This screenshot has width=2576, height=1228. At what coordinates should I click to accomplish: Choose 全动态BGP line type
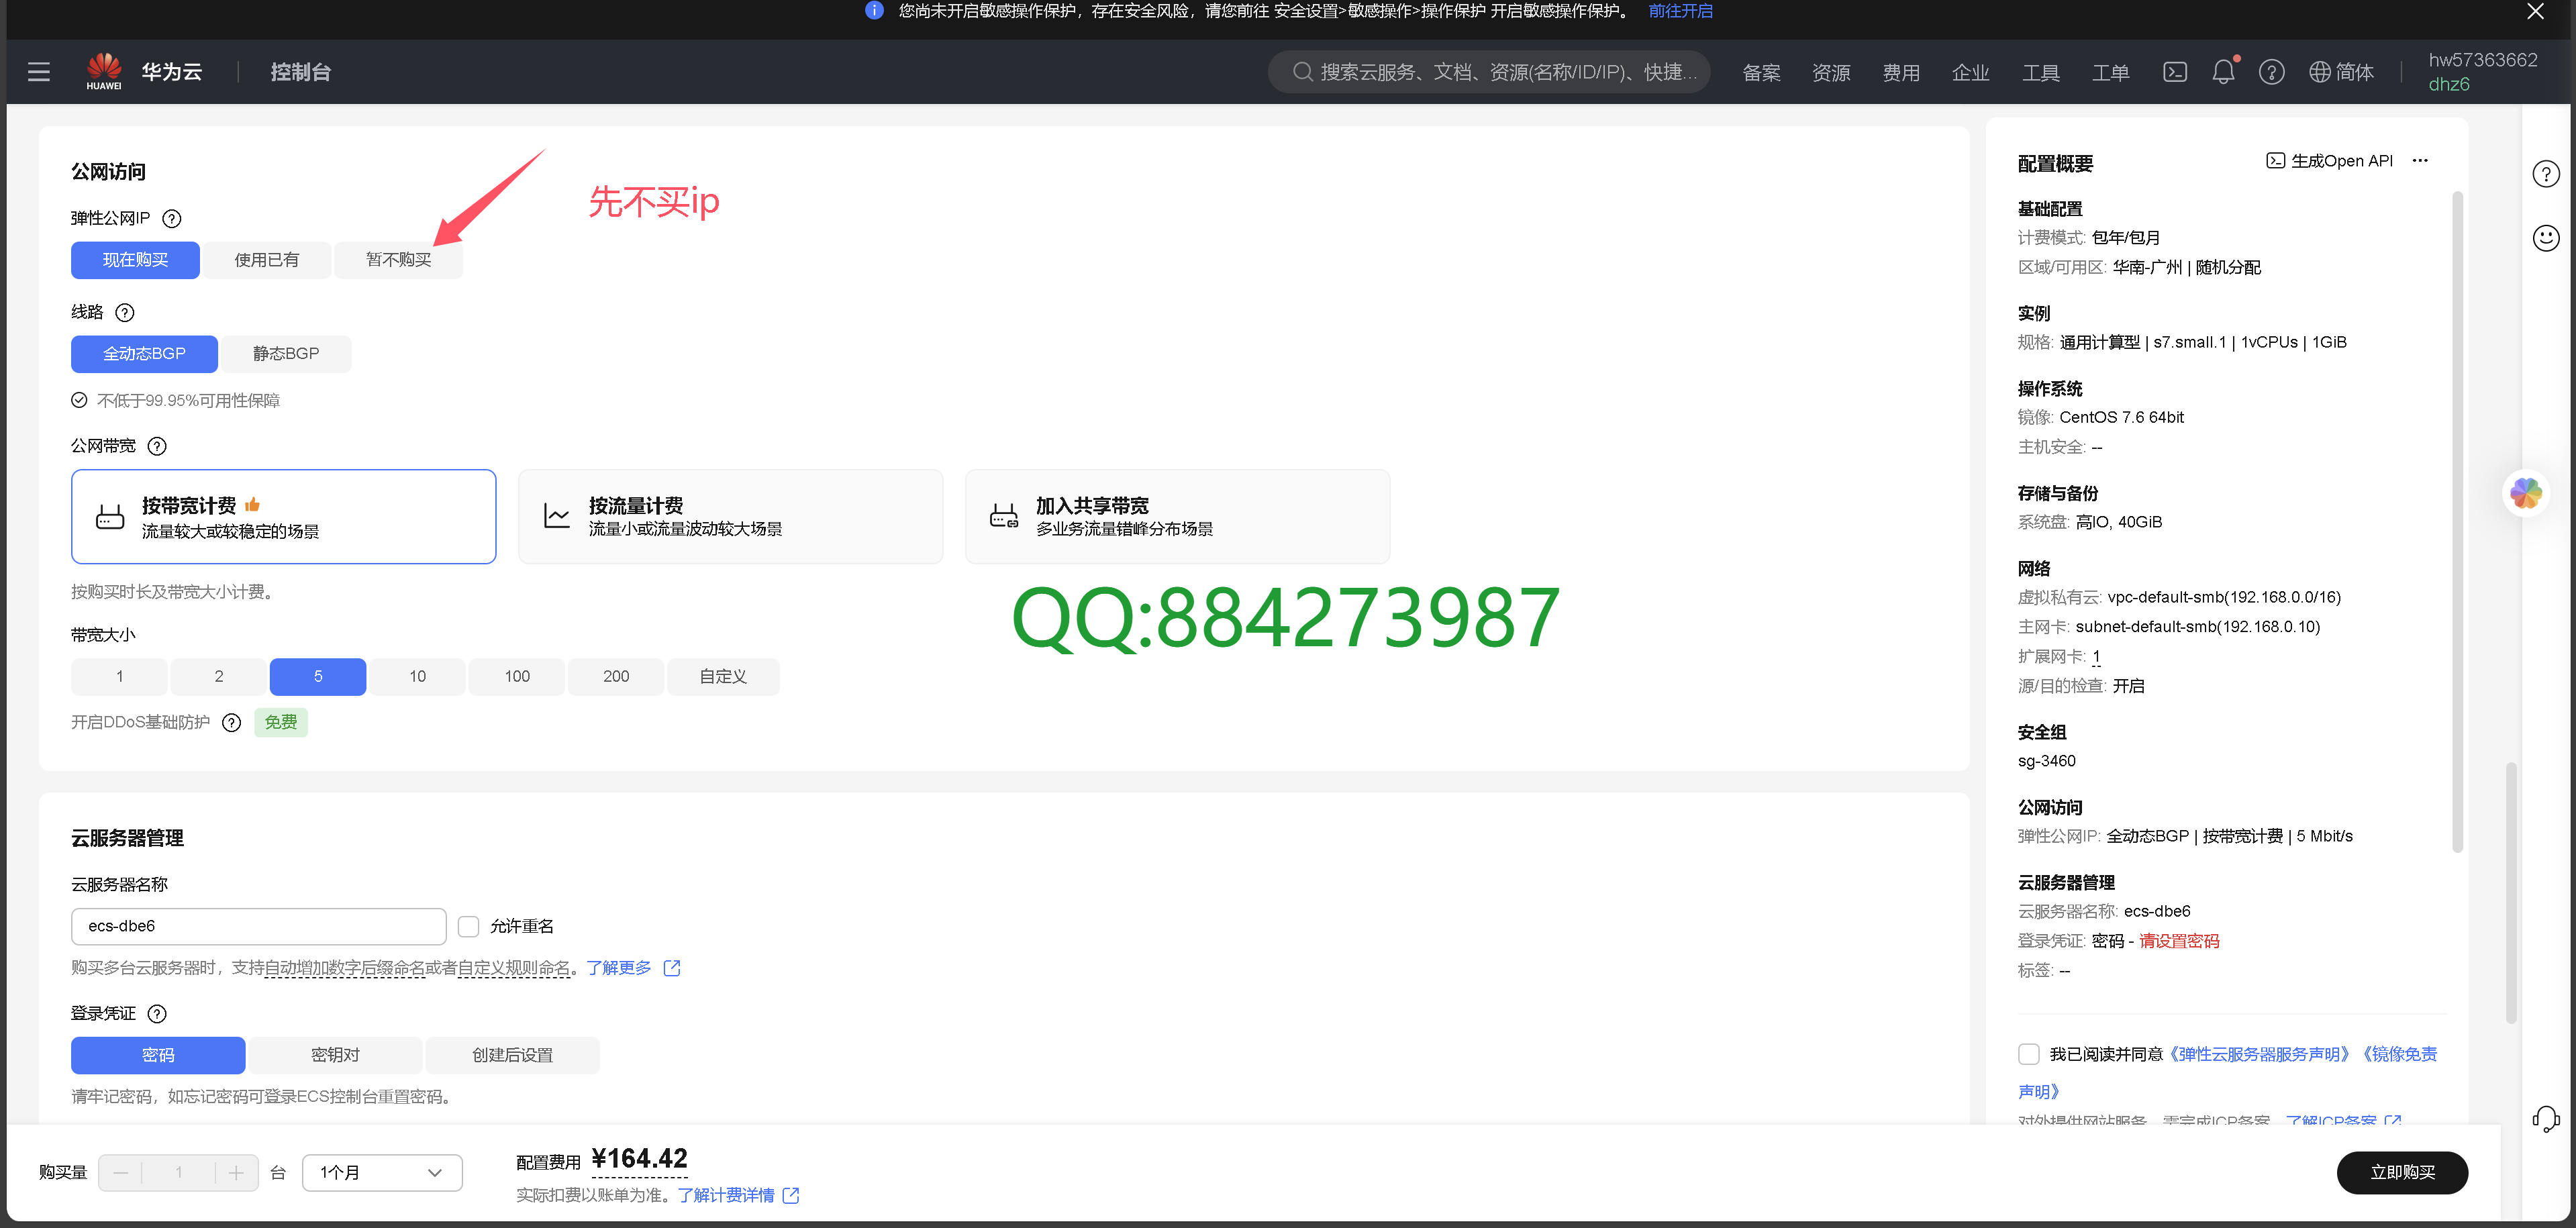tap(144, 354)
